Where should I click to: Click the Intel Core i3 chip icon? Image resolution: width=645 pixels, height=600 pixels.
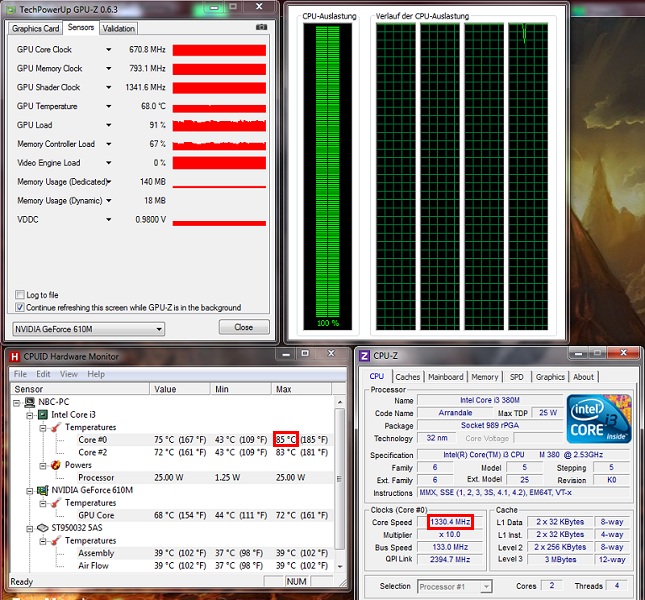[x=43, y=415]
